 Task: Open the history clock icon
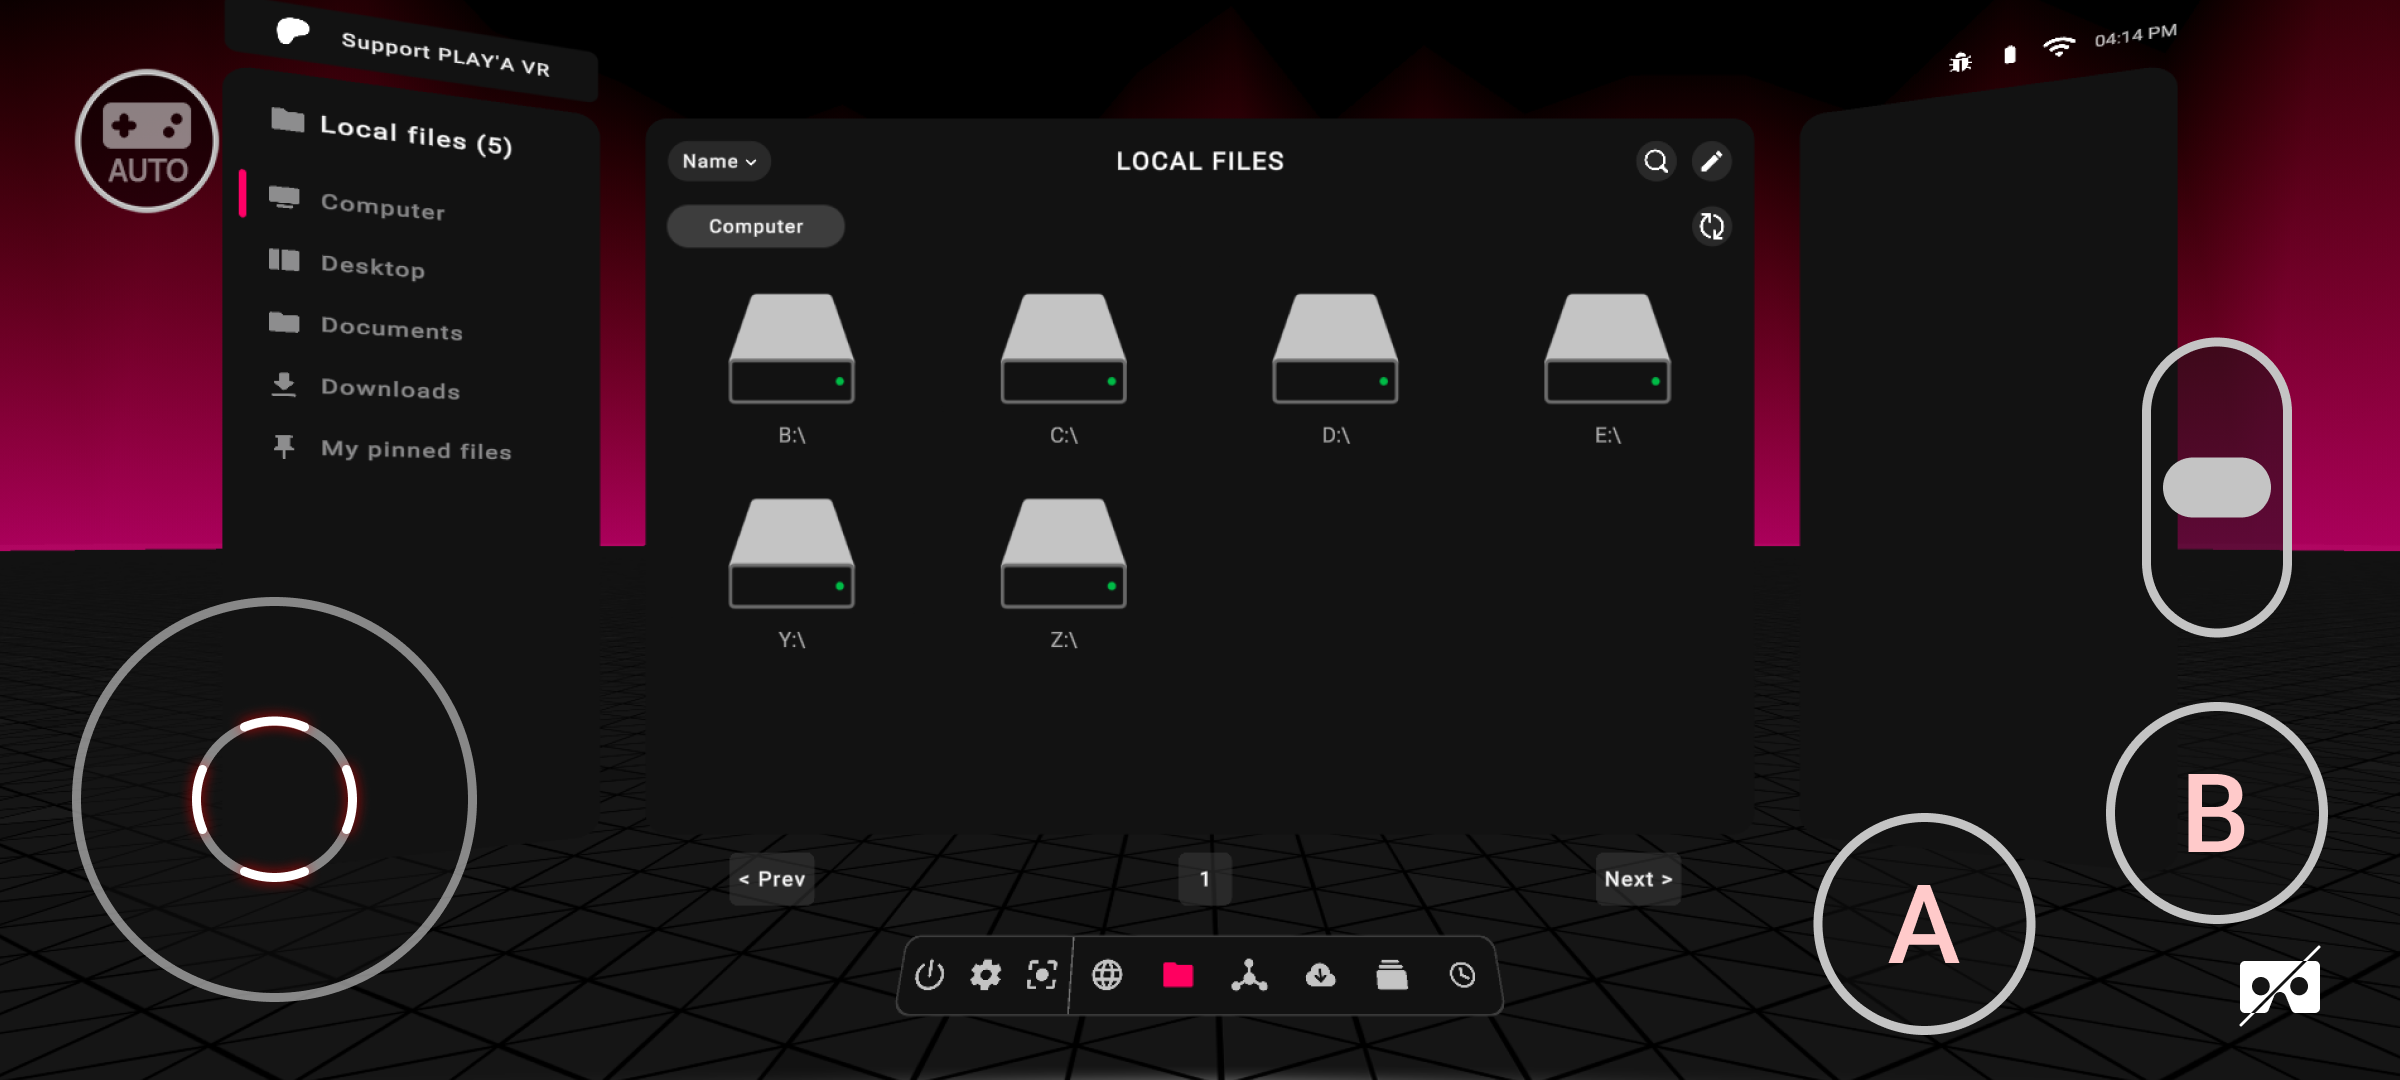pos(1462,975)
